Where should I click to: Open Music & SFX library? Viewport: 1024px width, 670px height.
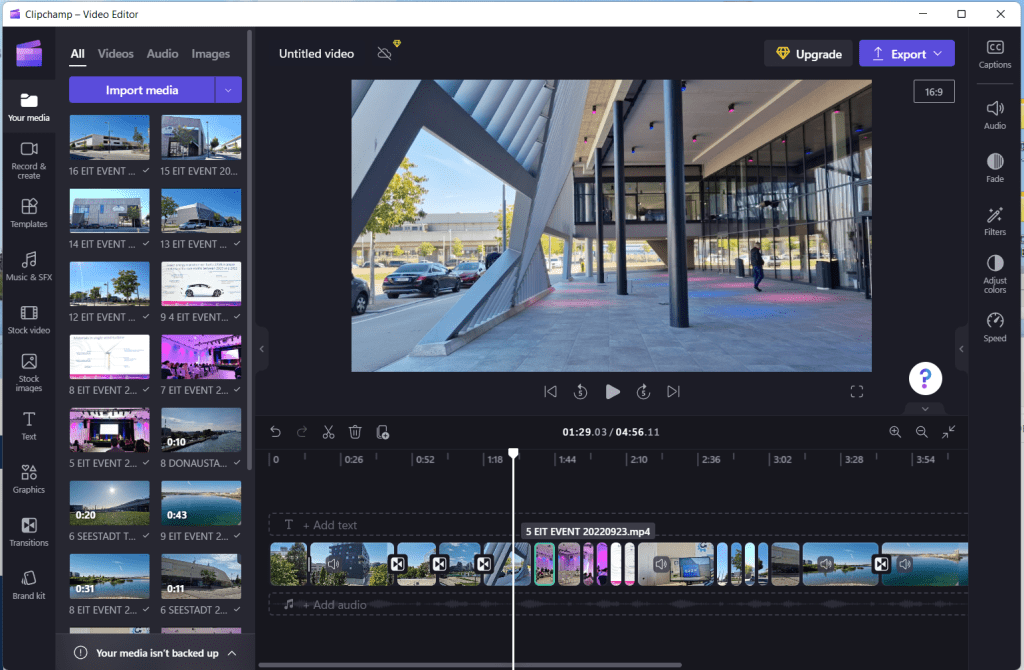coord(29,265)
